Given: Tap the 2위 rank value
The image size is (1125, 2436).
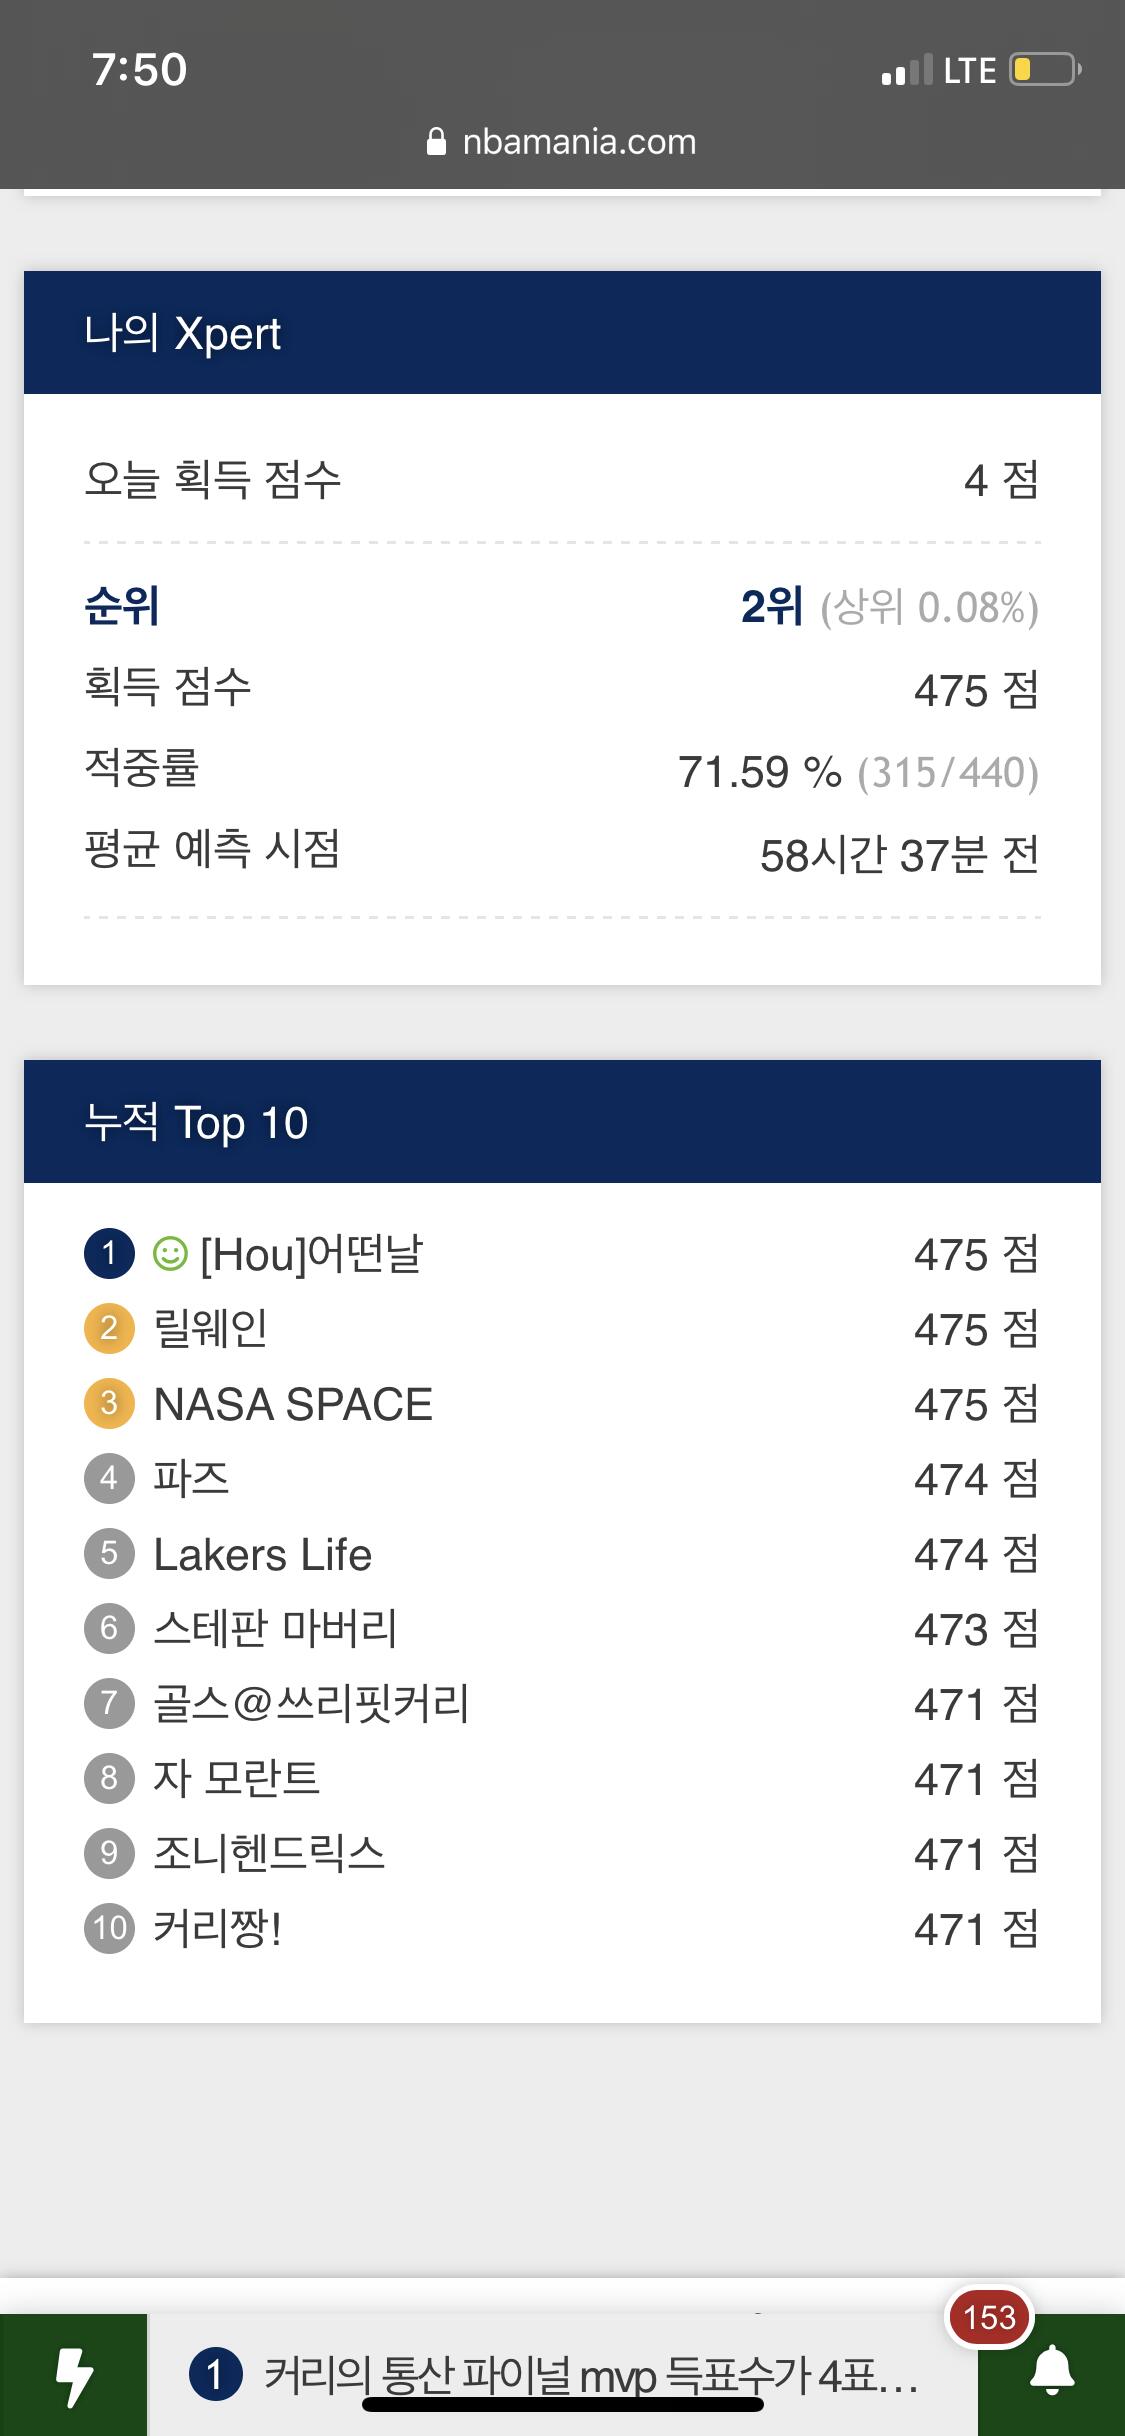Looking at the screenshot, I should pyautogui.click(x=772, y=606).
